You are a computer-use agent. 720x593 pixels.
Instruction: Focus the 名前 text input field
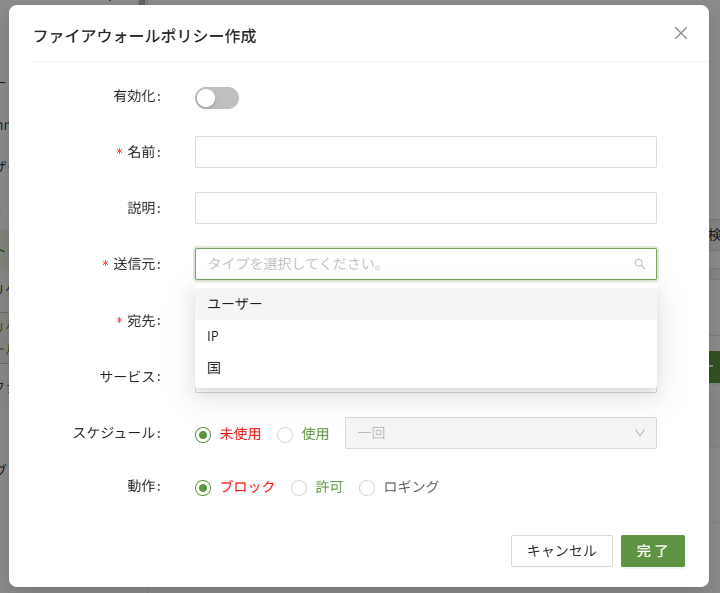click(425, 152)
